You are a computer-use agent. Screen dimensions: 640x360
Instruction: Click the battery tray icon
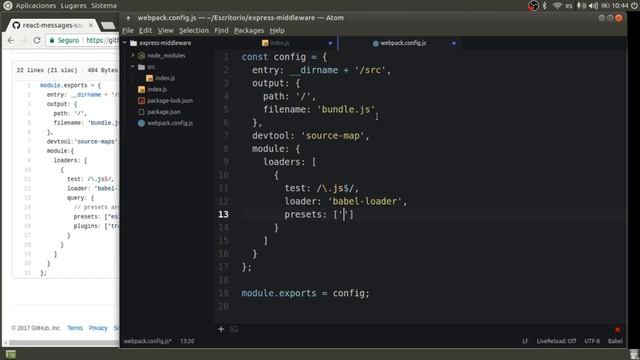(606, 5)
